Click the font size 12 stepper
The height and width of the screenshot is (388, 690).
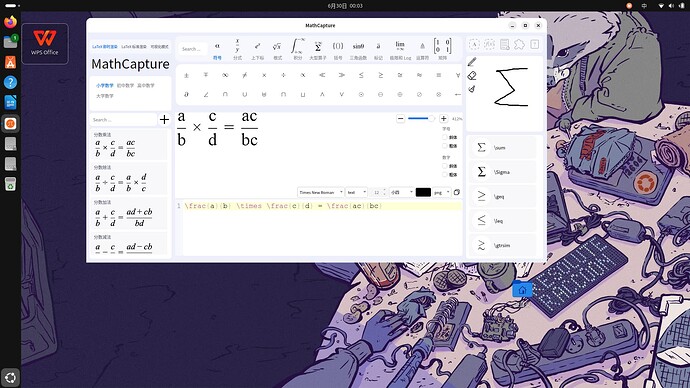378,192
